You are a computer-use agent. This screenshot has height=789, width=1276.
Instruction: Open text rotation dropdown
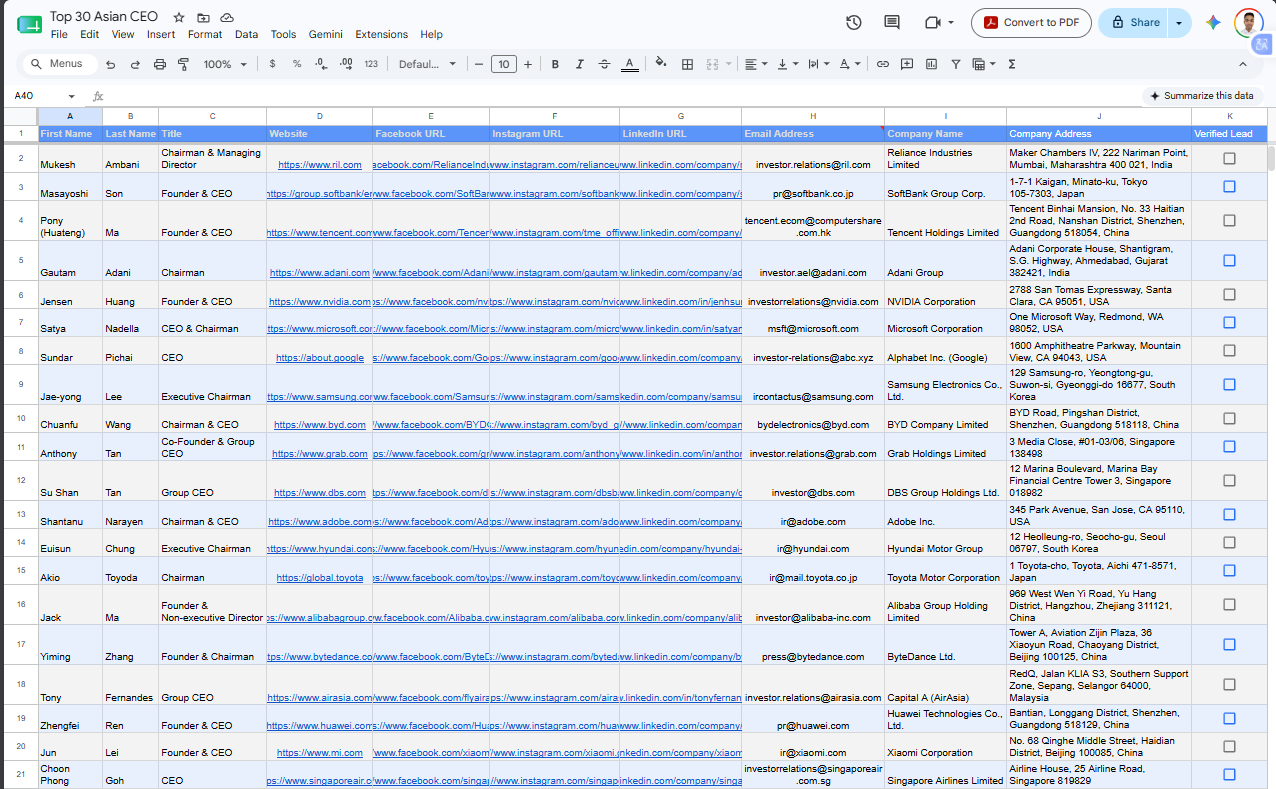tap(850, 64)
